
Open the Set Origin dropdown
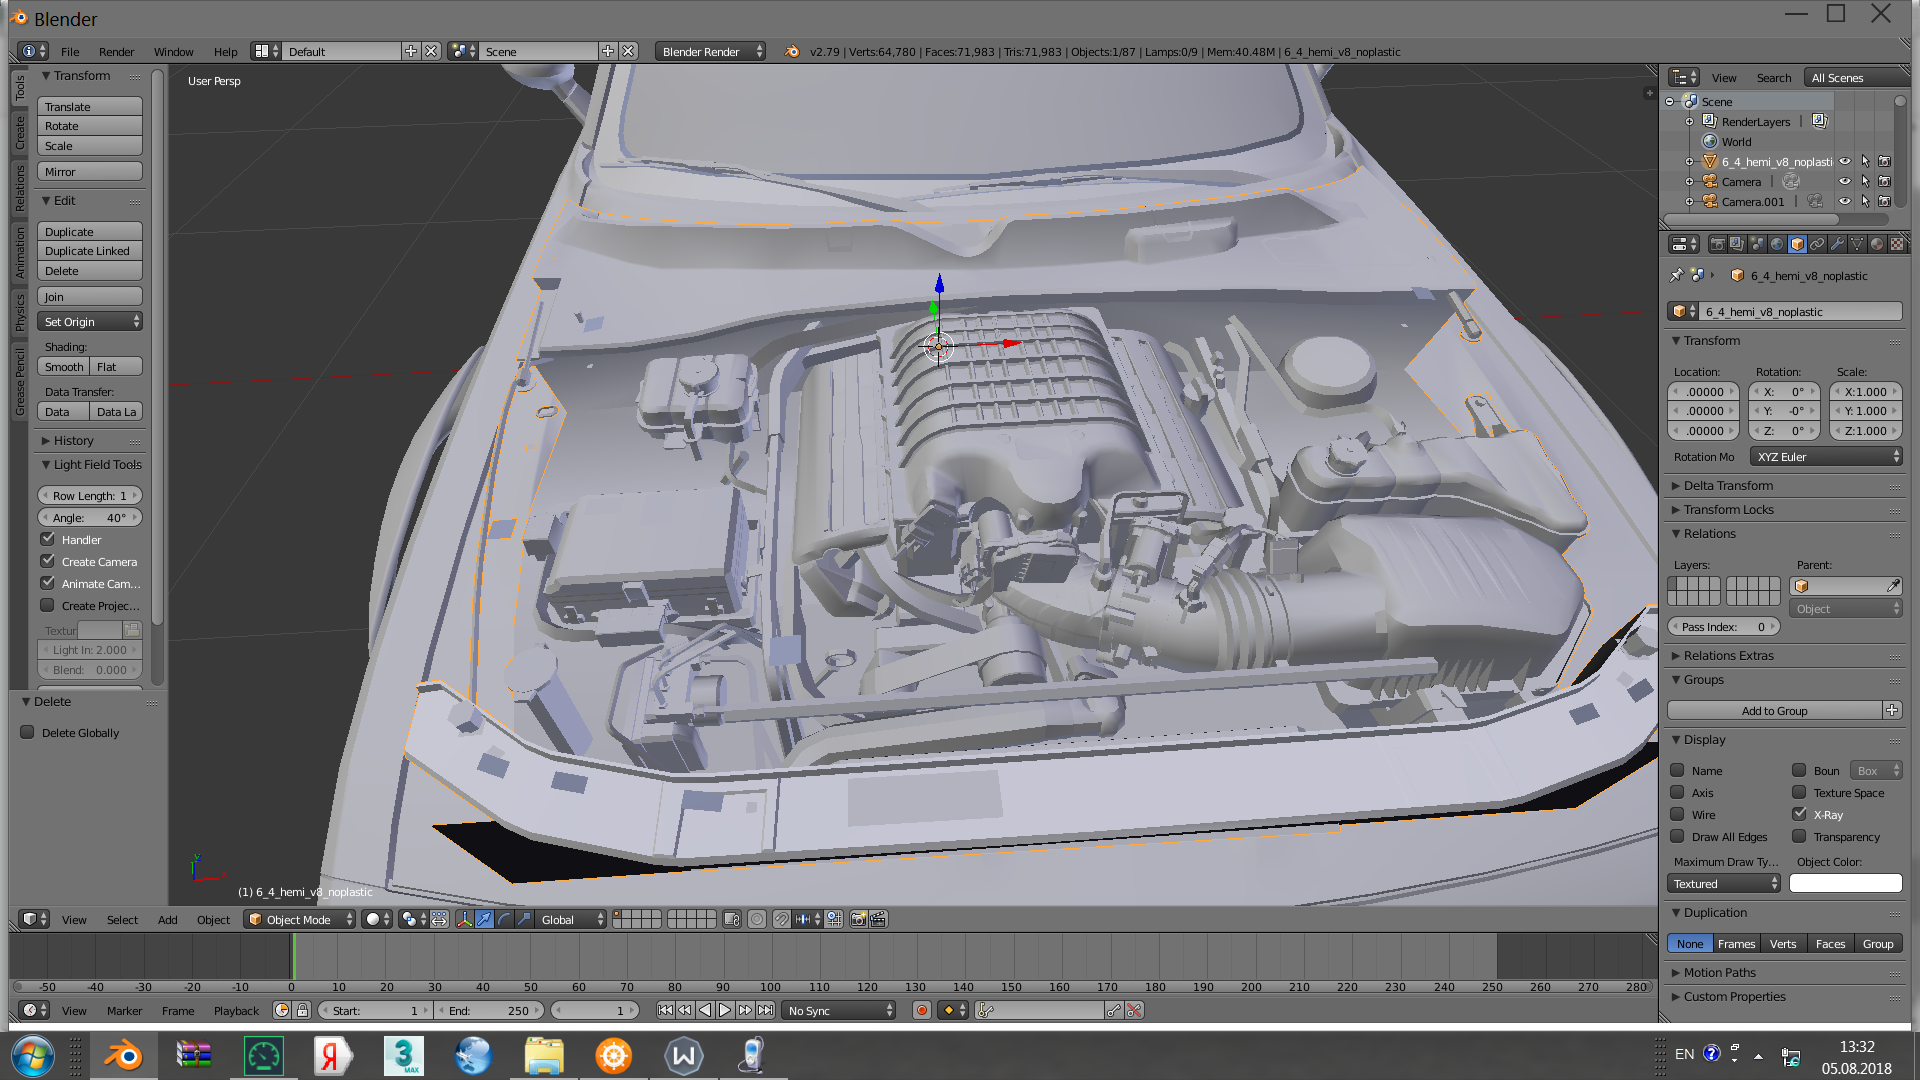click(90, 321)
